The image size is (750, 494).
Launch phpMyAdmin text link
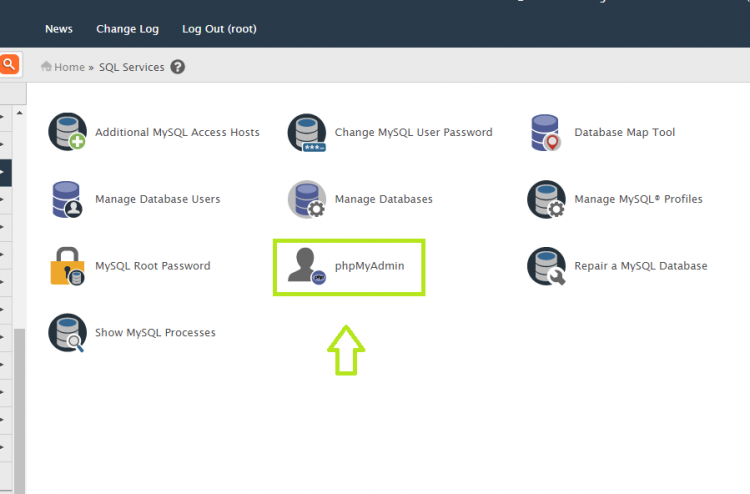click(x=369, y=266)
